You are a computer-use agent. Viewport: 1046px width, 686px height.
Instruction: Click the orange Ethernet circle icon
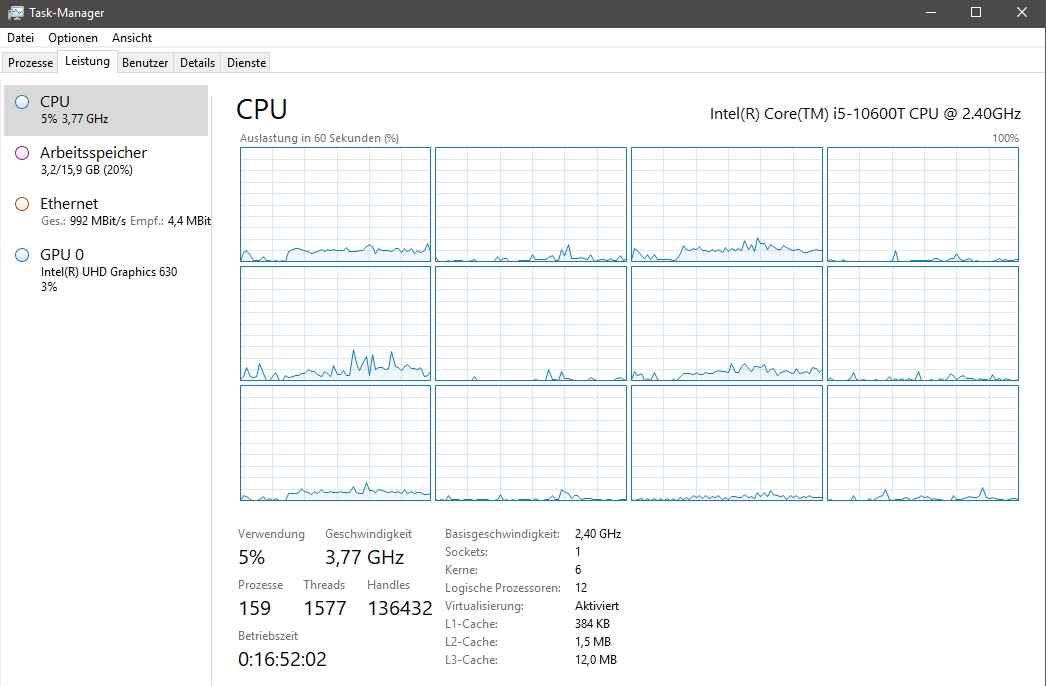[x=22, y=204]
